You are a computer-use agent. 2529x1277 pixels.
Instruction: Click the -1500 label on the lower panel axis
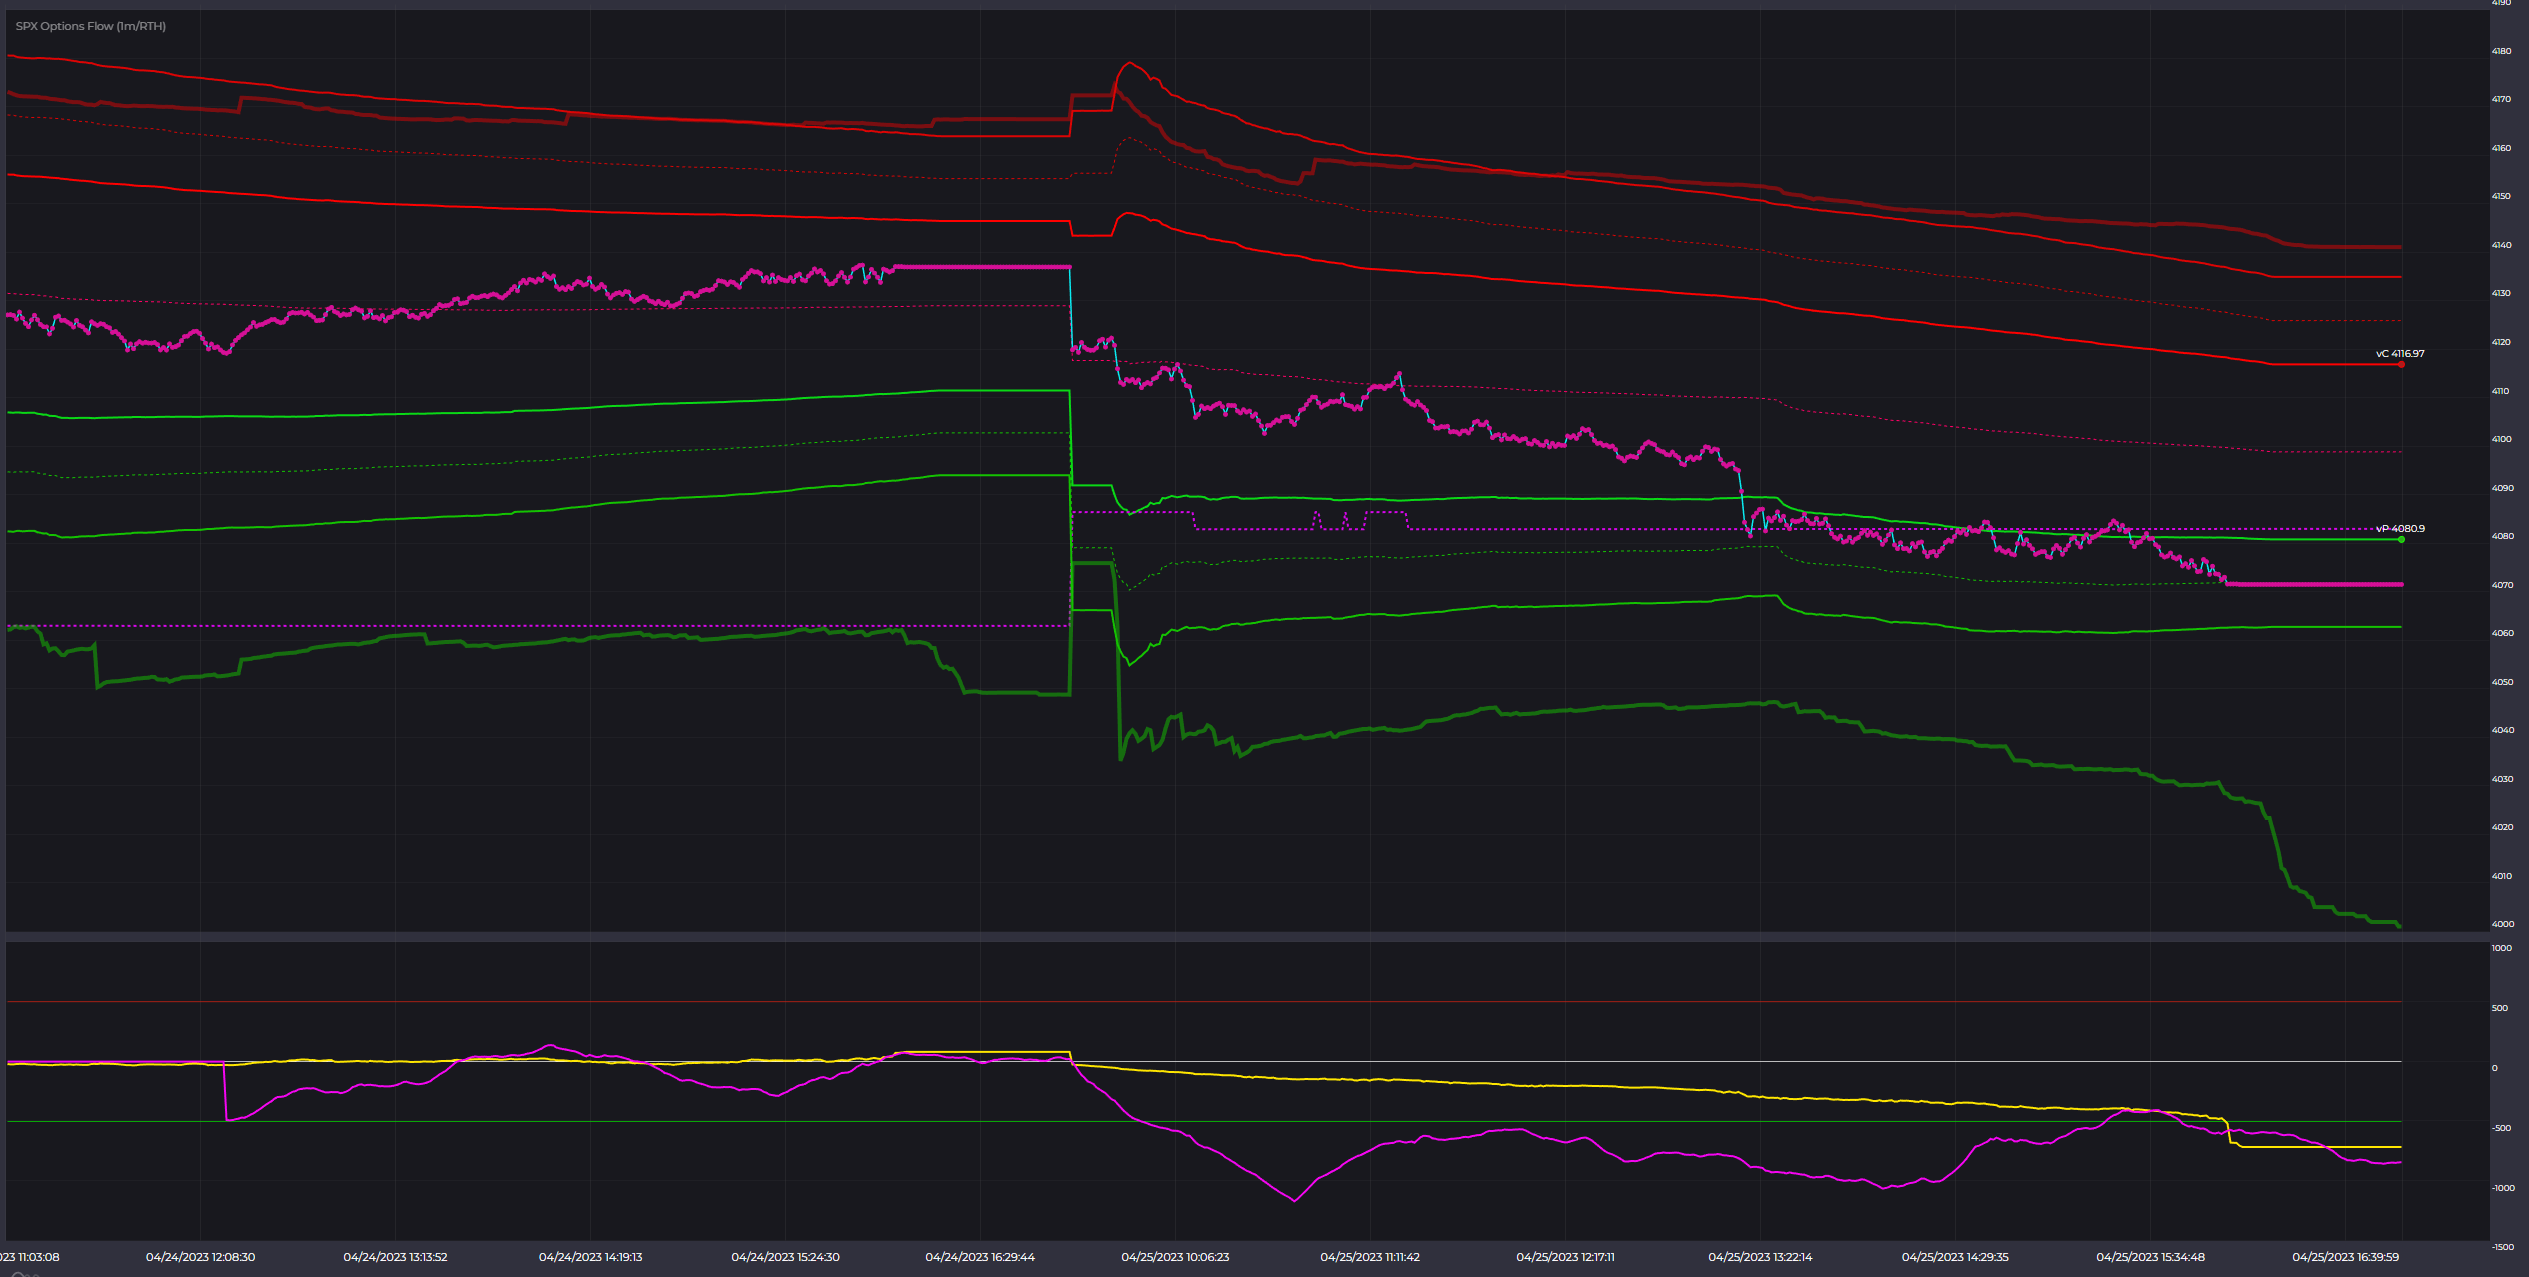2503,1247
